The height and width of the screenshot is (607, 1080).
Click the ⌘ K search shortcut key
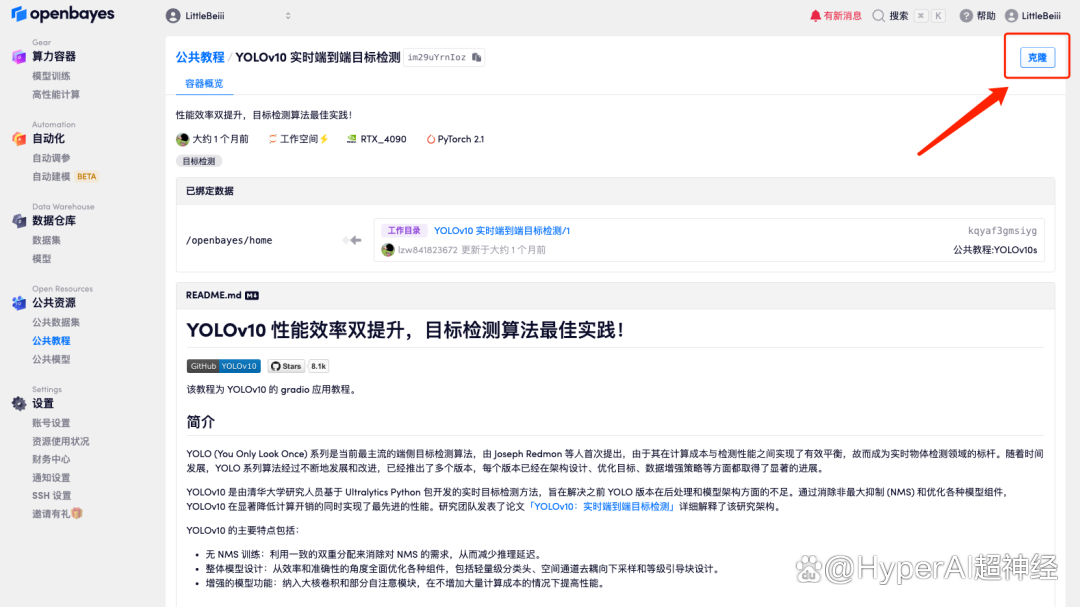[929, 16]
